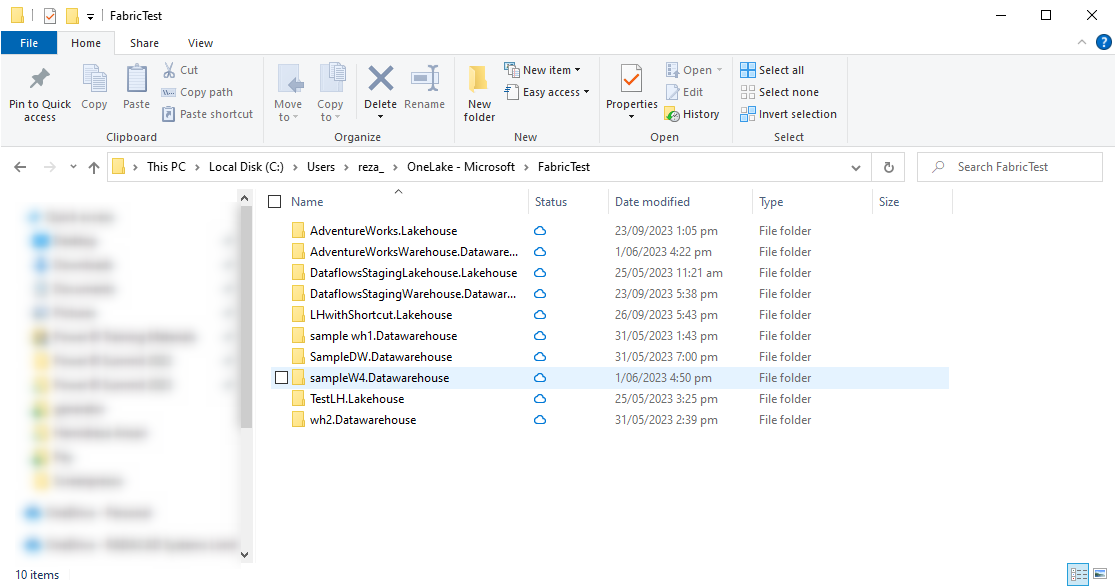Toggle the select-all checkbox in Name header
This screenshot has width=1116, height=587.
[x=275, y=202]
